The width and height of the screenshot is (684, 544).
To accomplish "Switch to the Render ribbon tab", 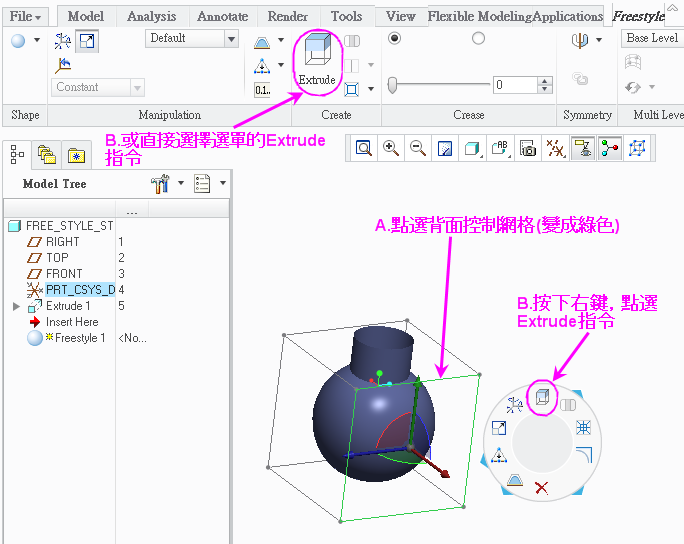I will coord(287,17).
